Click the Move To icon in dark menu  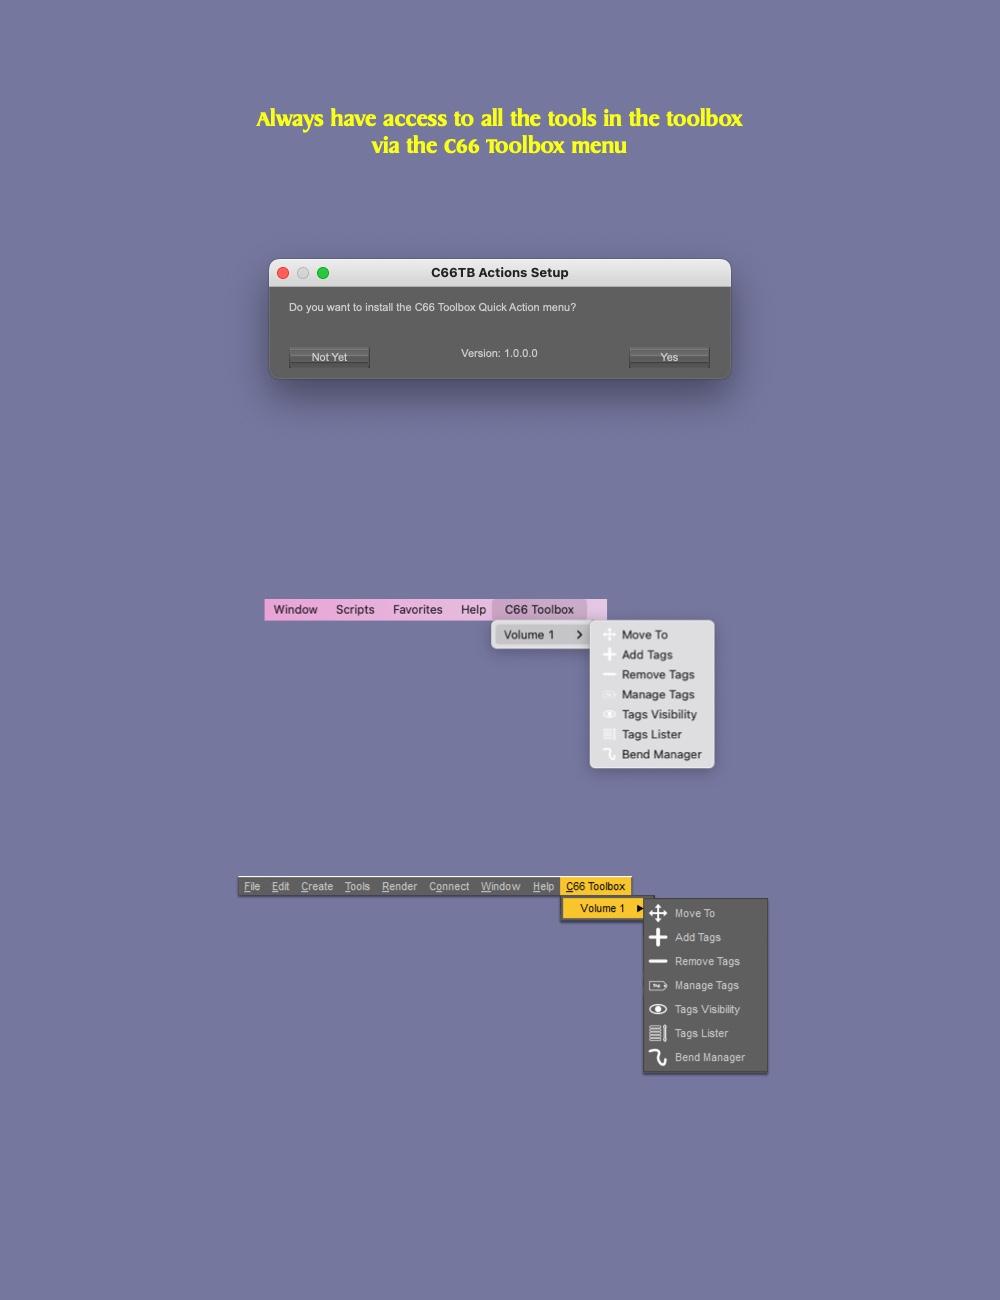(658, 913)
